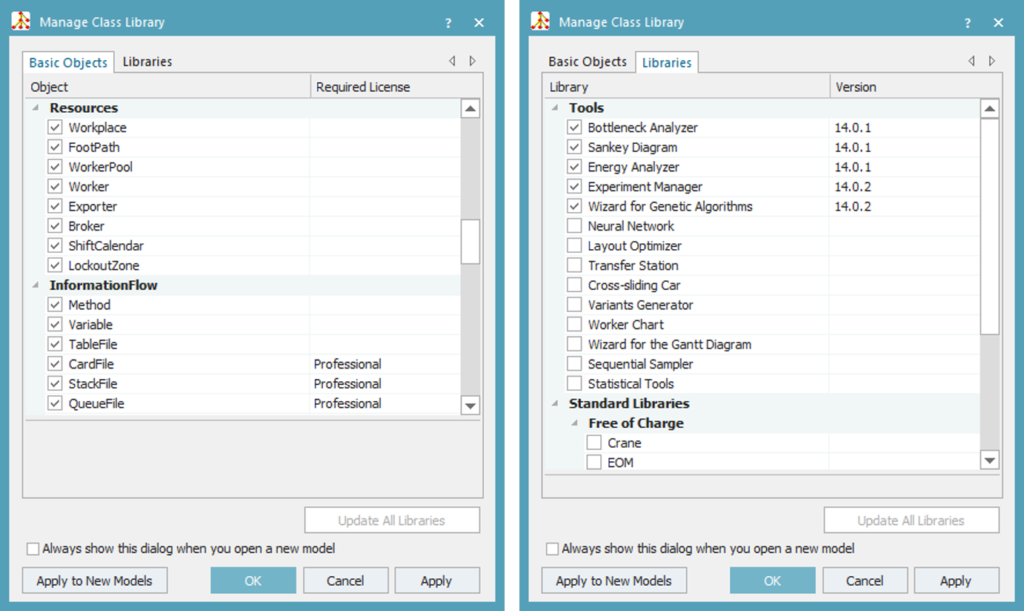Viewport: 1024px width, 611px height.
Task: Click Cancel in the left dialog
Action: tap(345, 580)
